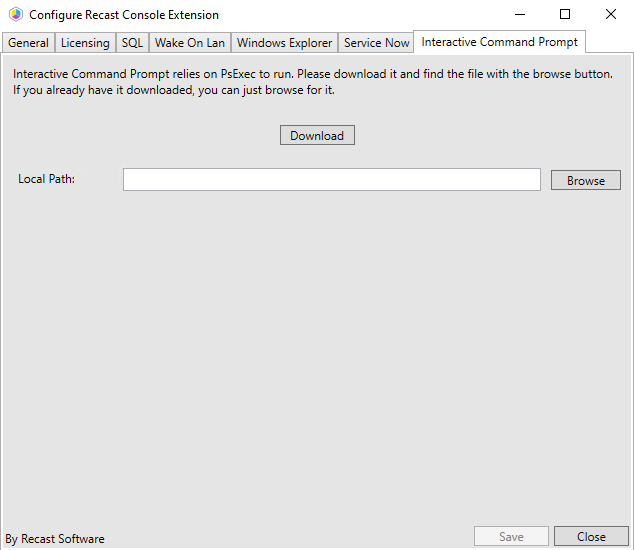Click the Download button for PsExec

pos(317,135)
